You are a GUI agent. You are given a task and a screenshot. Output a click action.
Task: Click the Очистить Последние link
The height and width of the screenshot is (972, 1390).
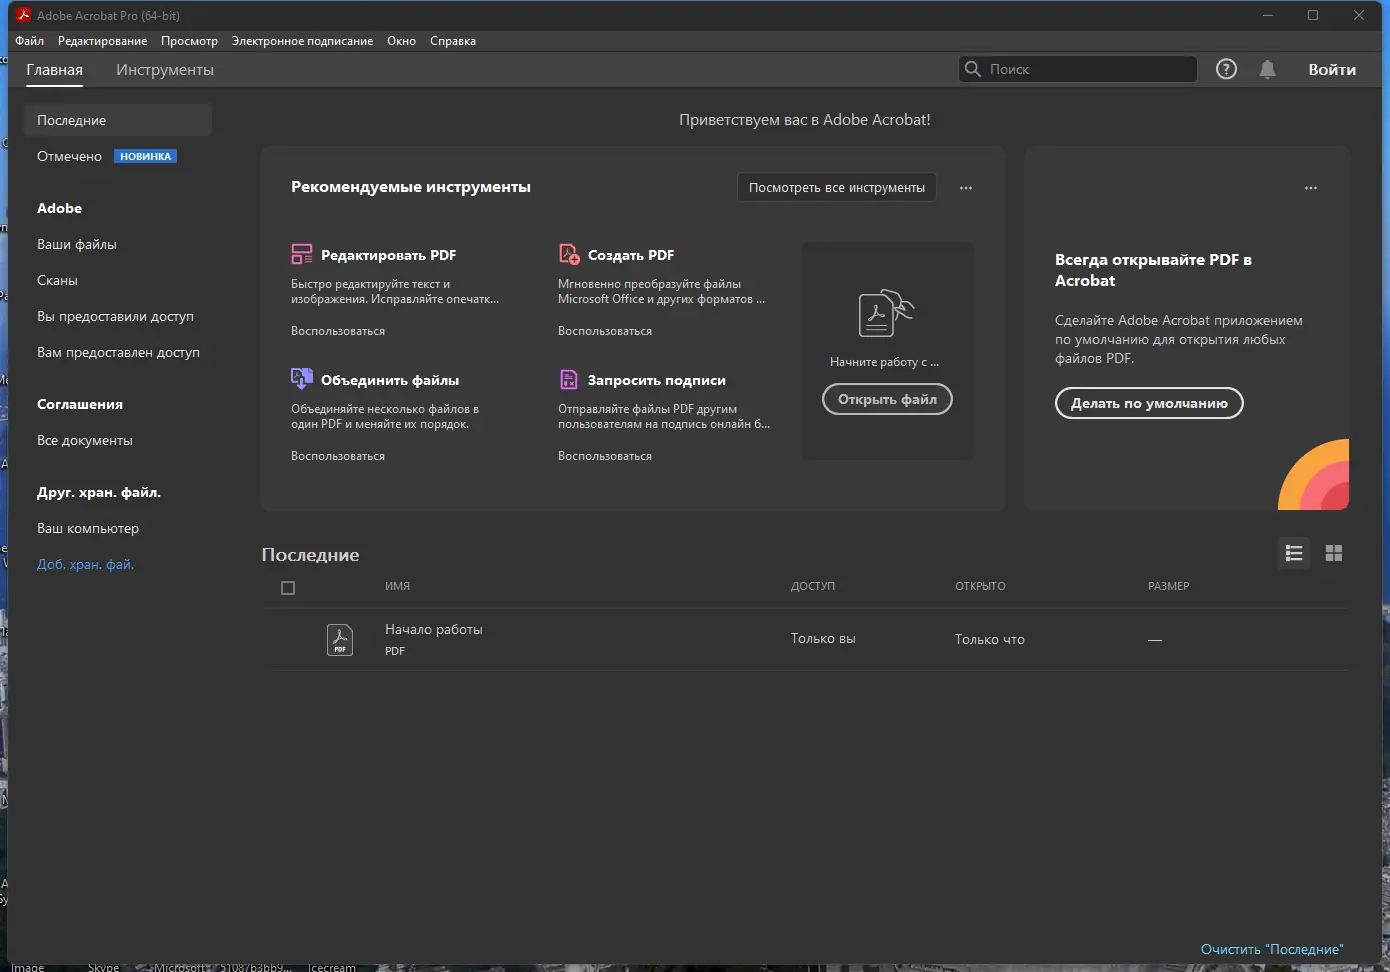point(1271,948)
